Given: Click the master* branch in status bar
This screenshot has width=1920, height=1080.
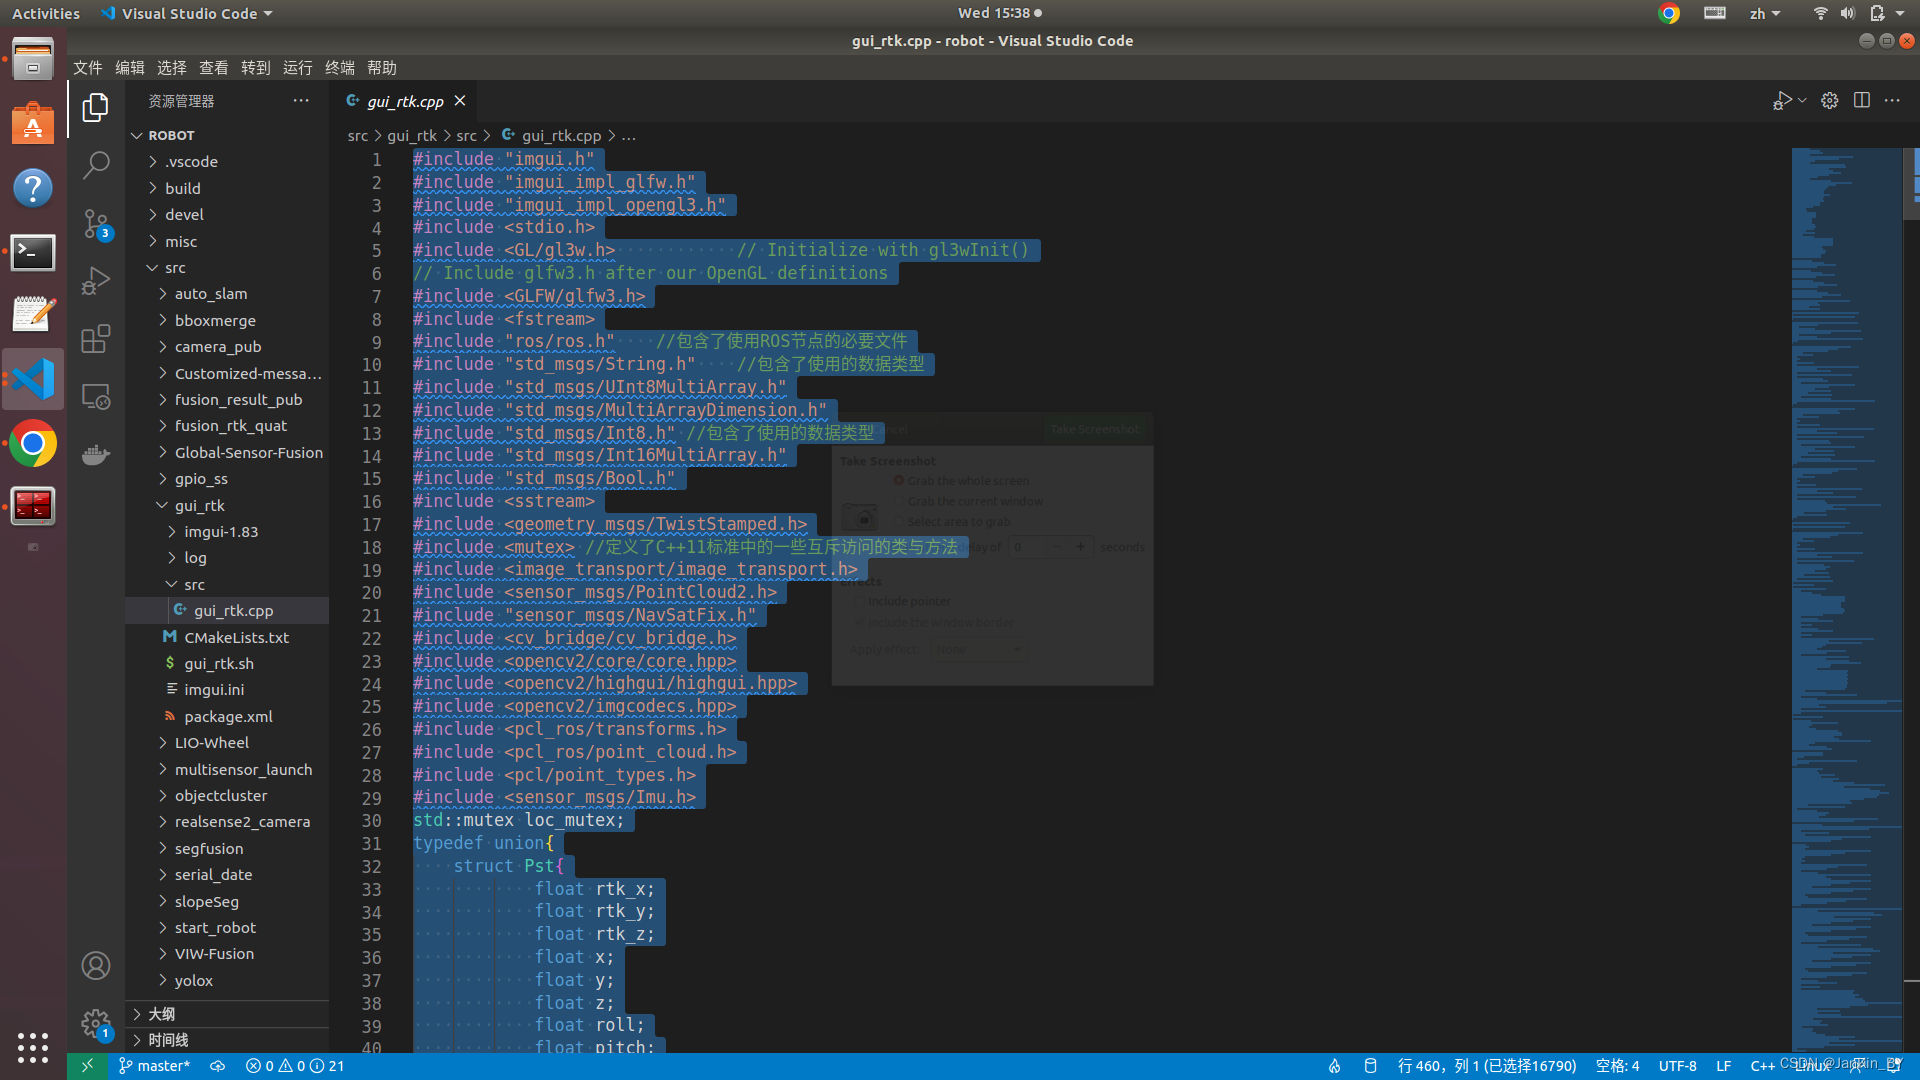Looking at the screenshot, I should pos(155,1066).
